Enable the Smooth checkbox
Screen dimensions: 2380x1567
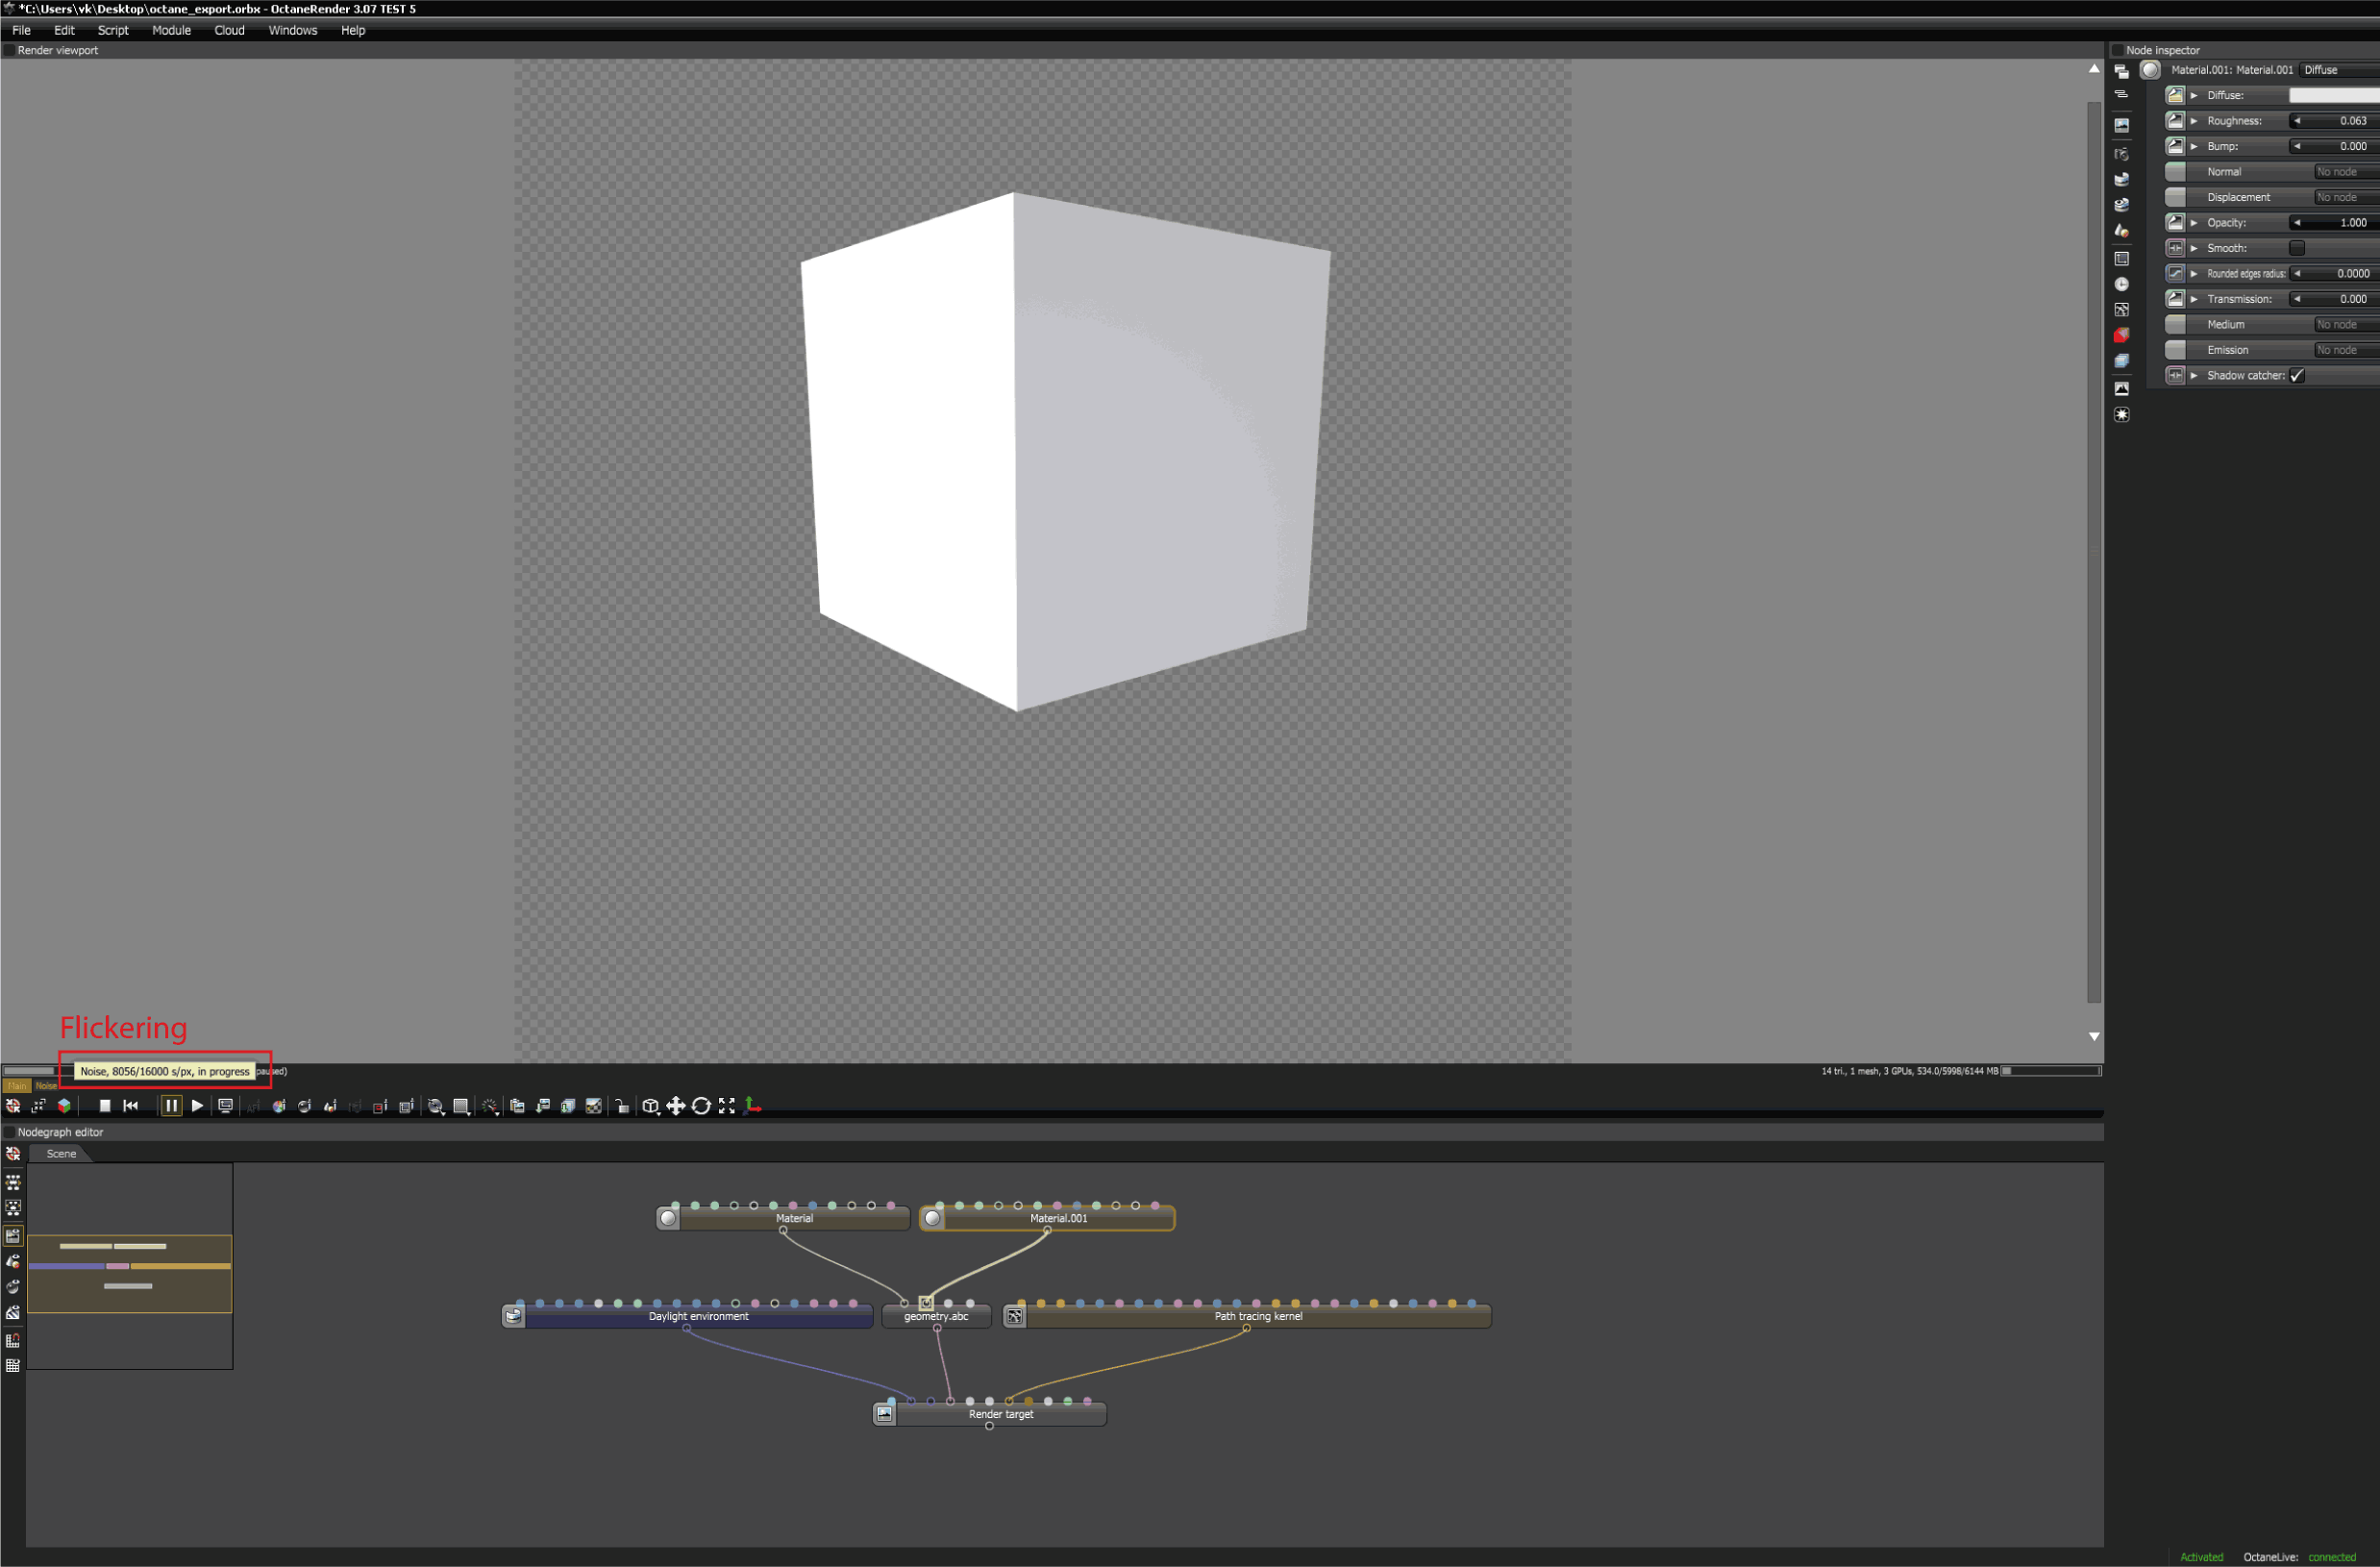(2297, 248)
